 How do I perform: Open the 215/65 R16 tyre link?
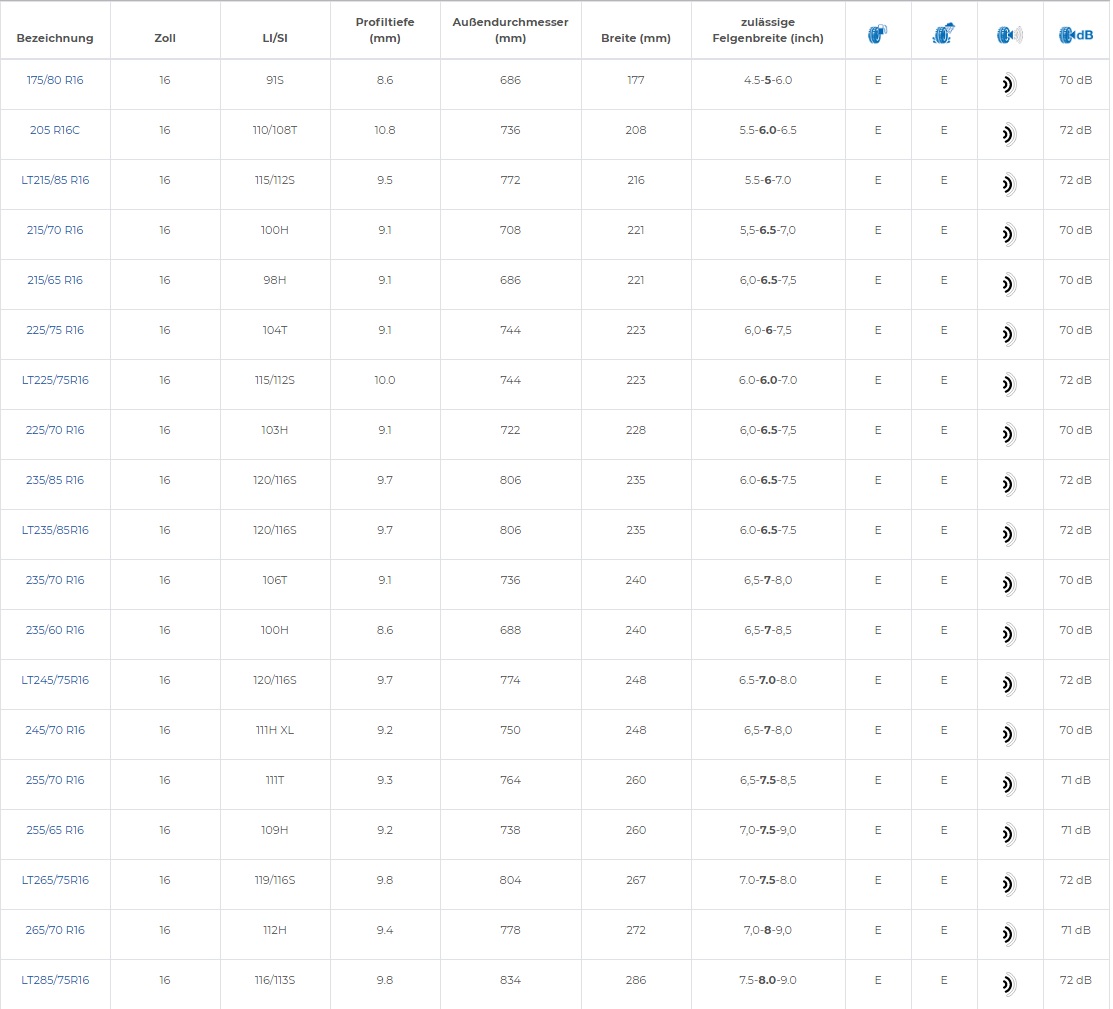55,280
